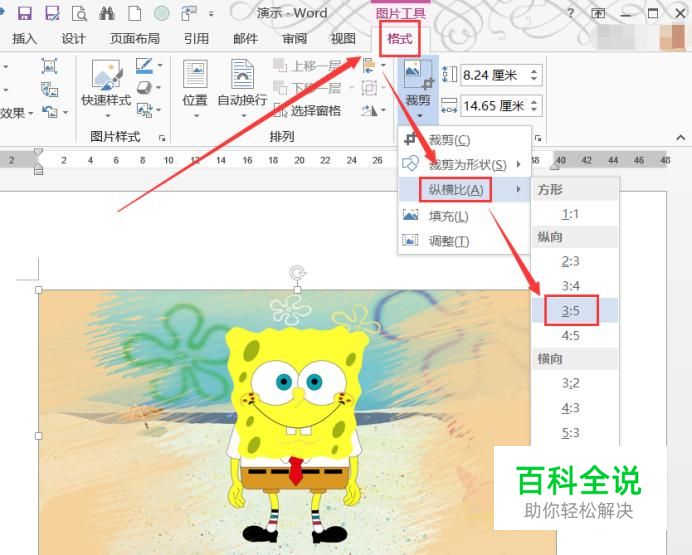Expand the Picture Border dropdown arrow
The height and width of the screenshot is (555, 692).
[160, 65]
